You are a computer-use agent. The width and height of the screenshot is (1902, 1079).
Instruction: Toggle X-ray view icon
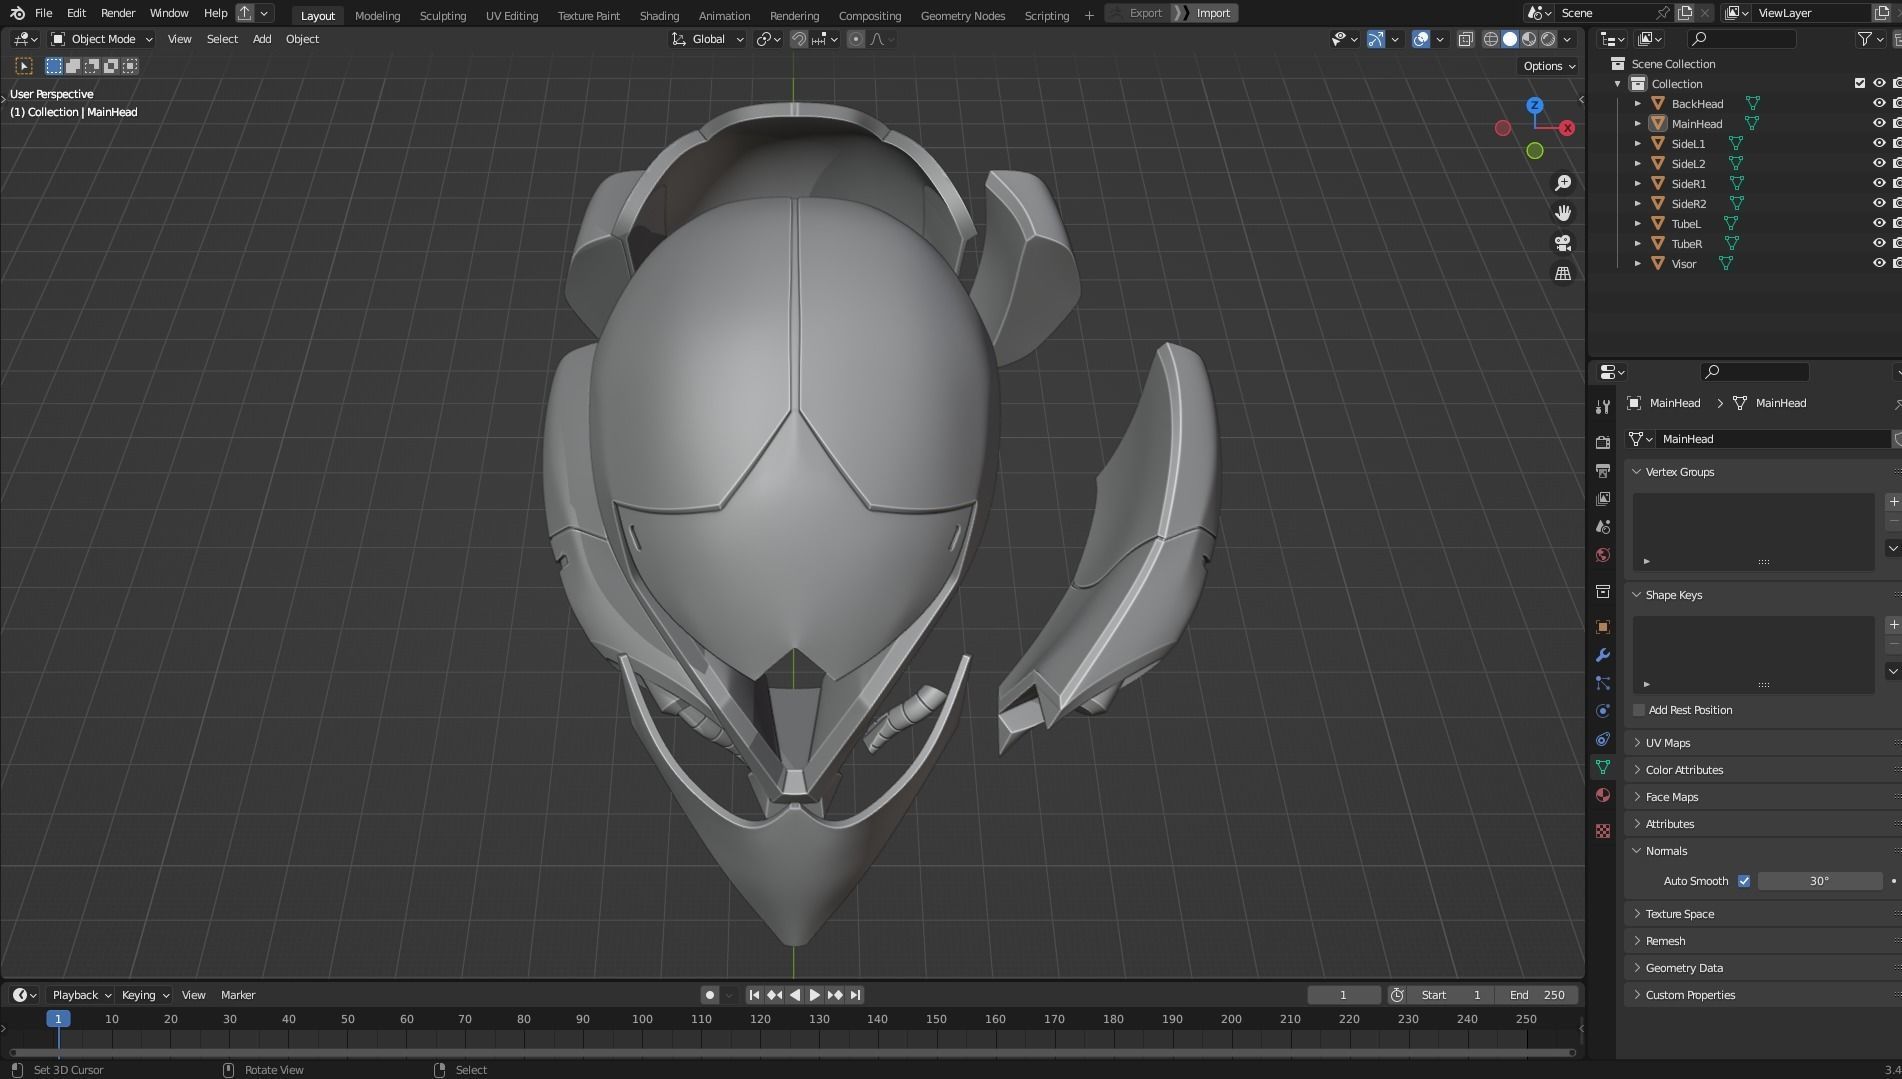(x=1465, y=39)
